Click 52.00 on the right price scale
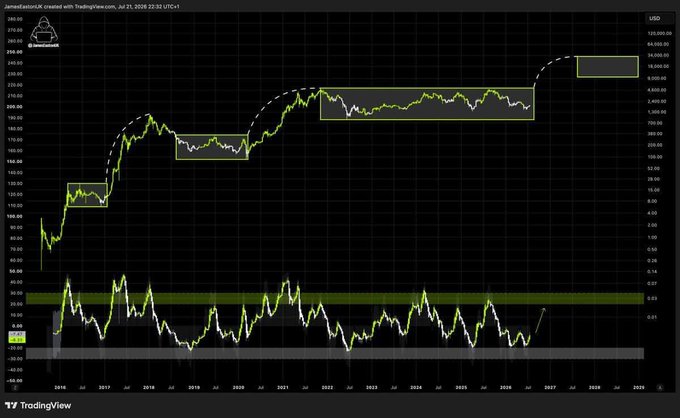Screen dimensions: 680x418 654,168
